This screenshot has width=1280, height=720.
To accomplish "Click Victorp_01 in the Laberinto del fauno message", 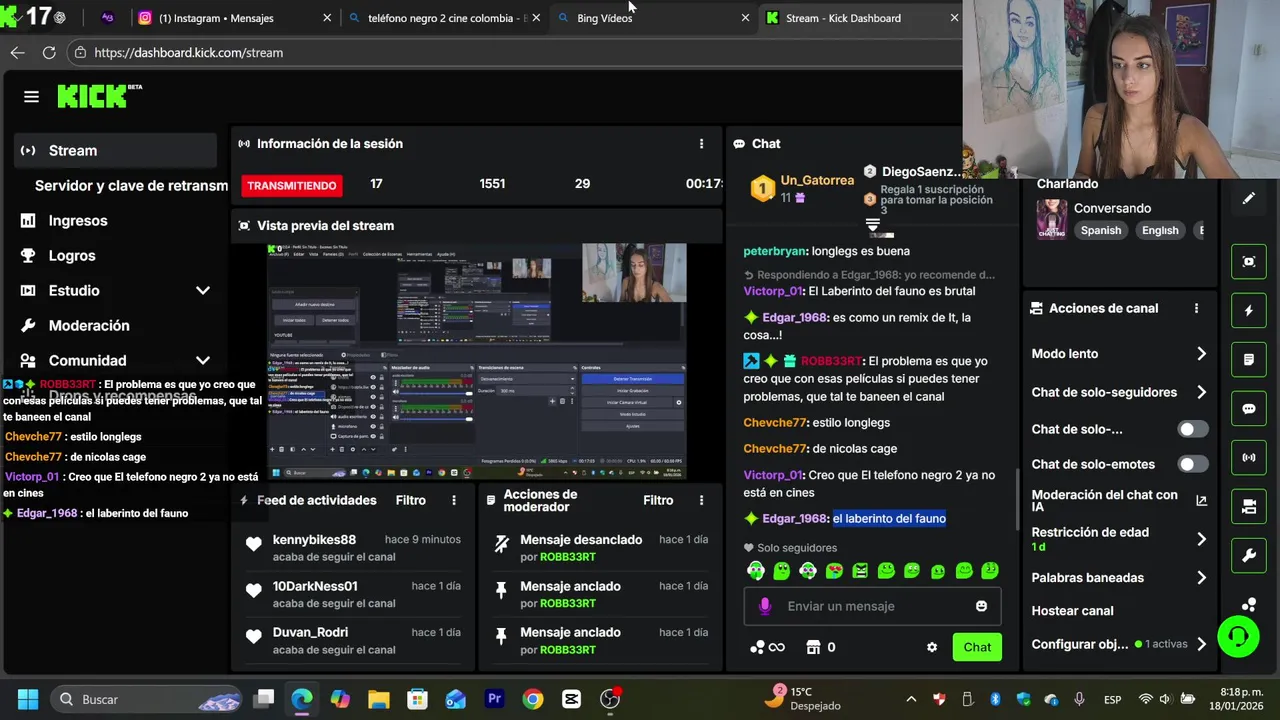I will click(x=772, y=291).
